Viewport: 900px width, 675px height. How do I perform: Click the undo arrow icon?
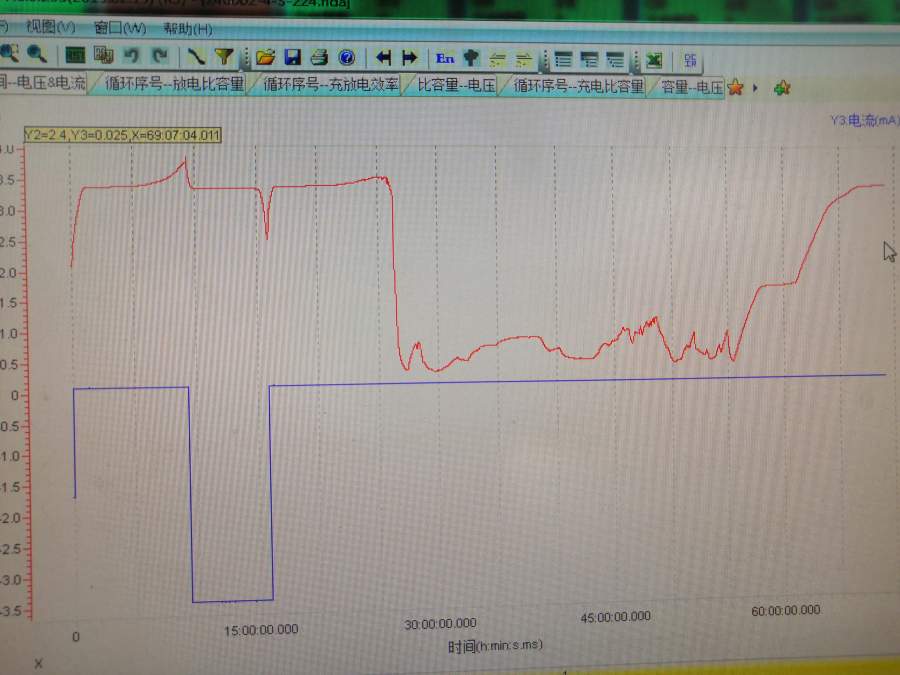coord(131,56)
